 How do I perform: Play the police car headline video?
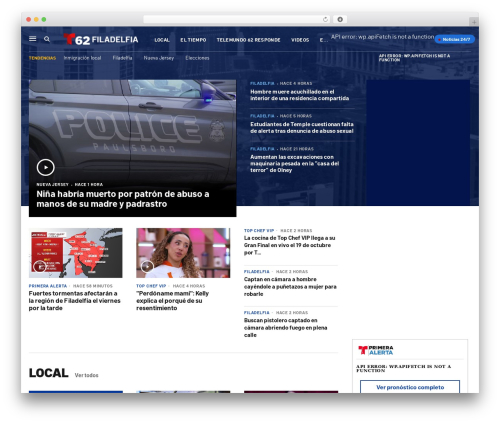point(46,167)
